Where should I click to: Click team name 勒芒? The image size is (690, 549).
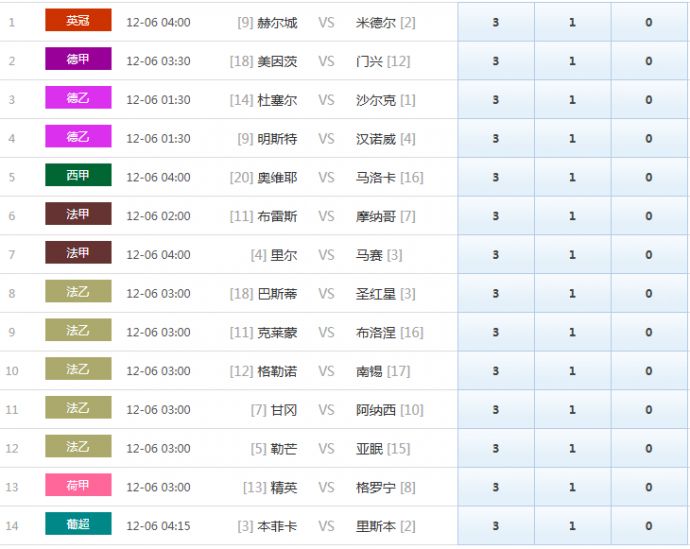click(x=284, y=449)
